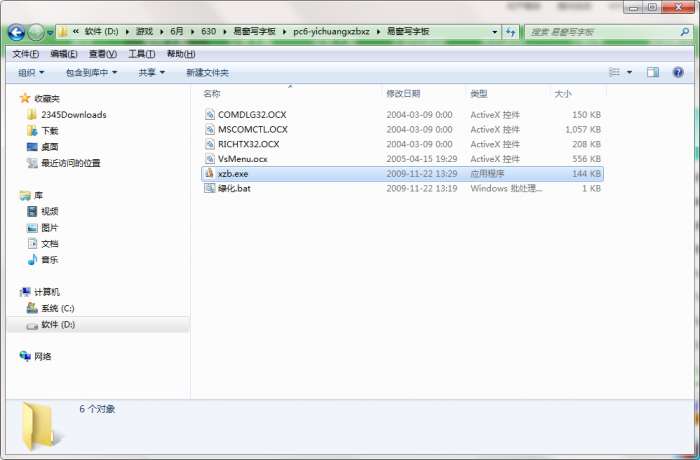
Task: Click the search magnifier icon
Action: 684,32
